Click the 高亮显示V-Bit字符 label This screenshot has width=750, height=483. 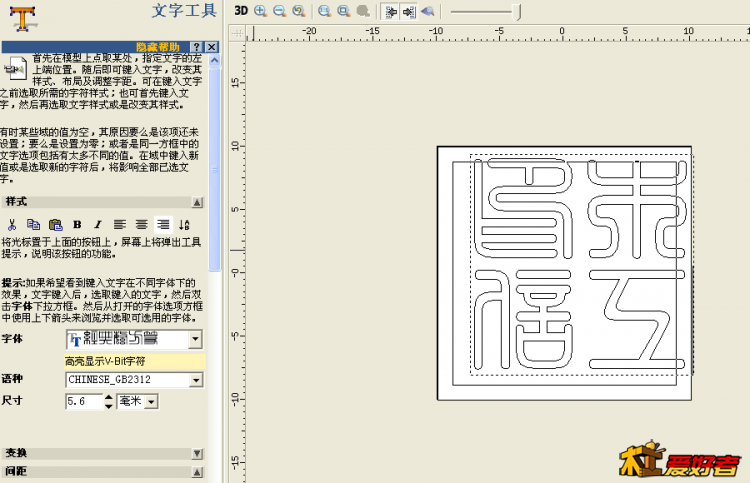pos(105,362)
